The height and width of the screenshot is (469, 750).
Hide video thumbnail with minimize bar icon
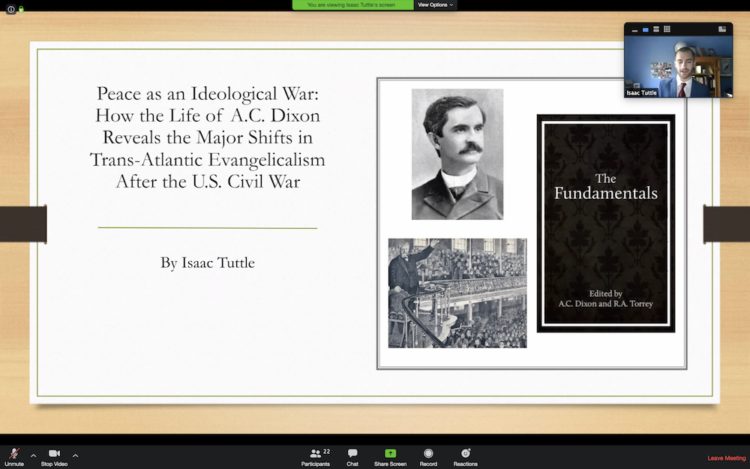(x=634, y=29)
